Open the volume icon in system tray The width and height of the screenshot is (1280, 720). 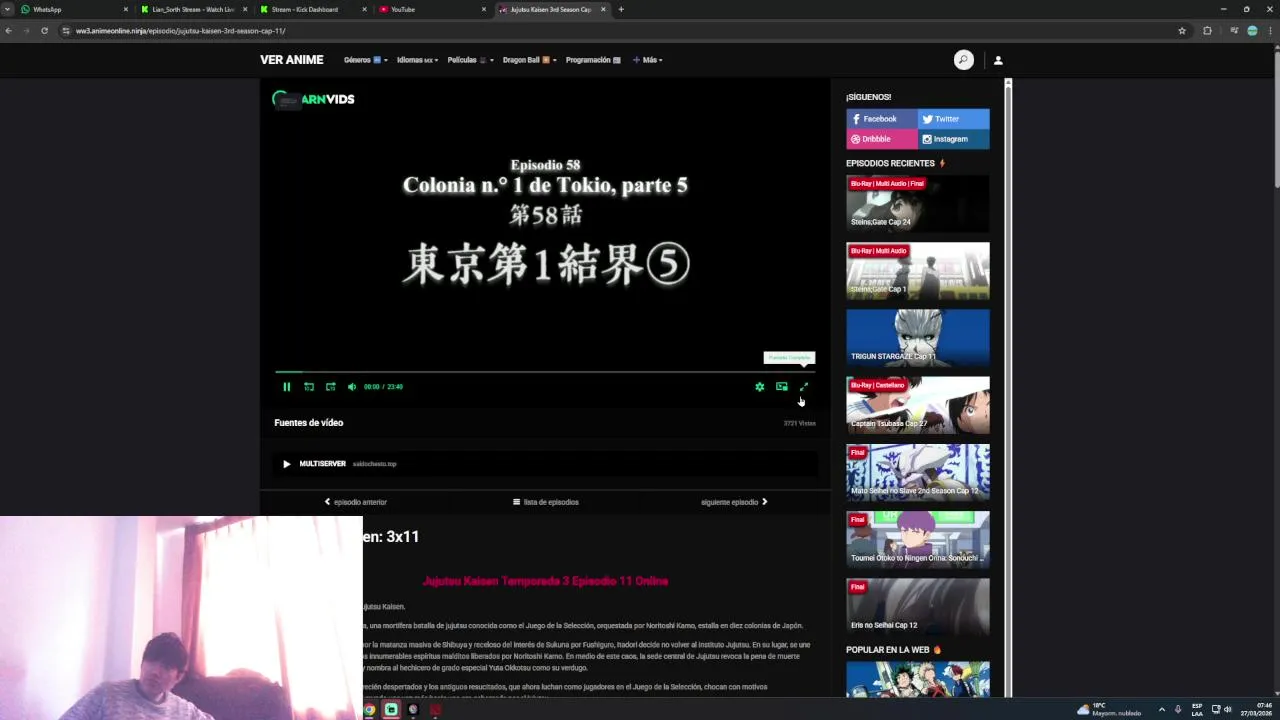tap(1227, 710)
